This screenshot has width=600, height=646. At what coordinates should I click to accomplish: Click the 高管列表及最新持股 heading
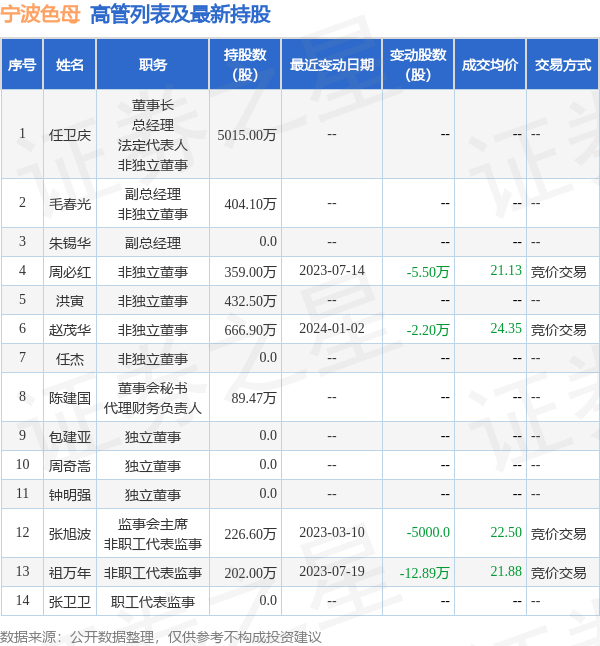click(x=180, y=14)
